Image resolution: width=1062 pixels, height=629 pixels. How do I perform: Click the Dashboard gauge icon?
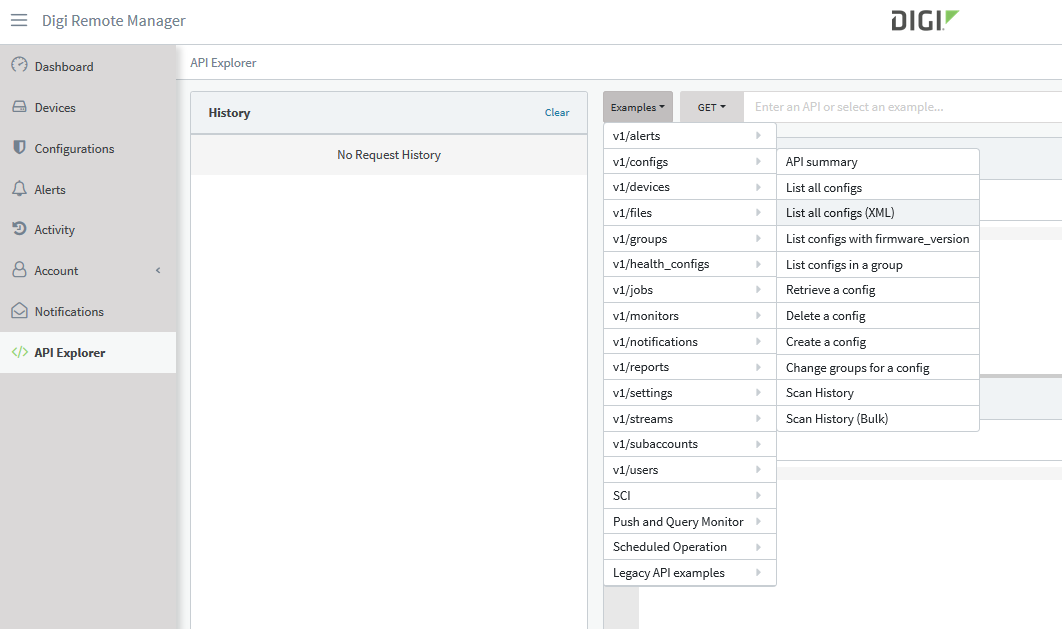pyautogui.click(x=20, y=65)
